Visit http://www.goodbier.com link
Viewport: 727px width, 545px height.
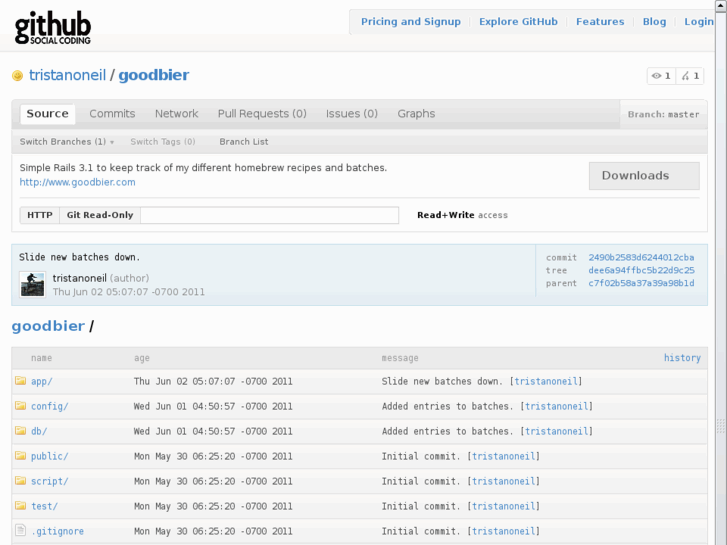point(77,182)
